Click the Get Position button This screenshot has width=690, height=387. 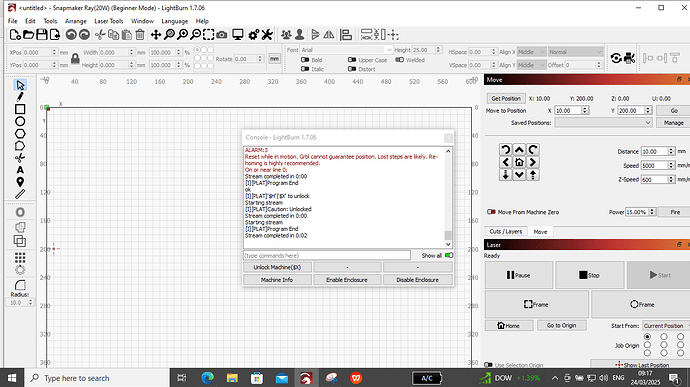coord(506,99)
